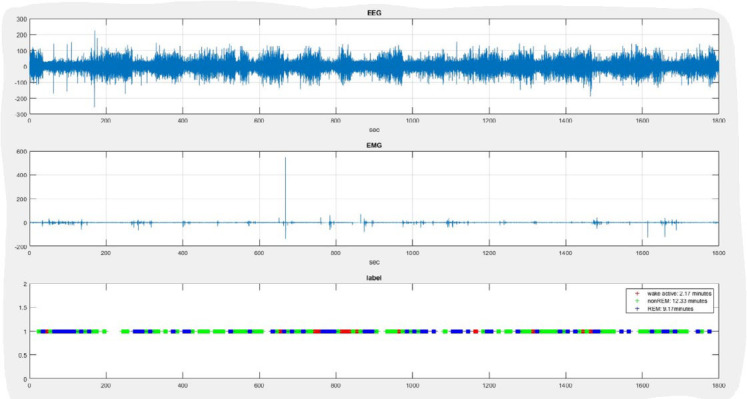Click 'REM: 9.17 minutes' legend entry

(x=670, y=309)
